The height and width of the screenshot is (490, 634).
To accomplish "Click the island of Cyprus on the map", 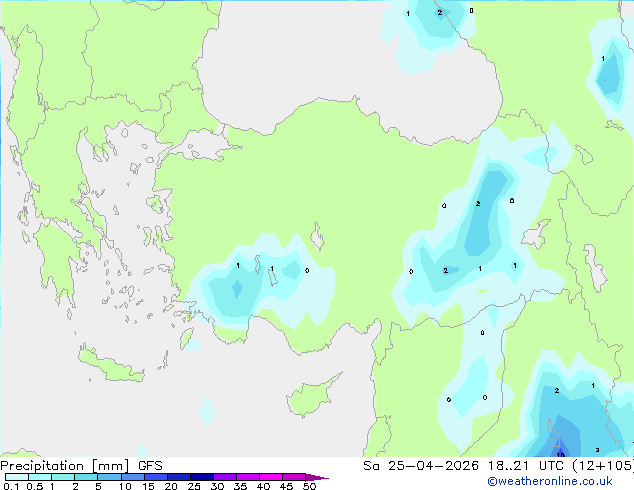I will (311, 397).
